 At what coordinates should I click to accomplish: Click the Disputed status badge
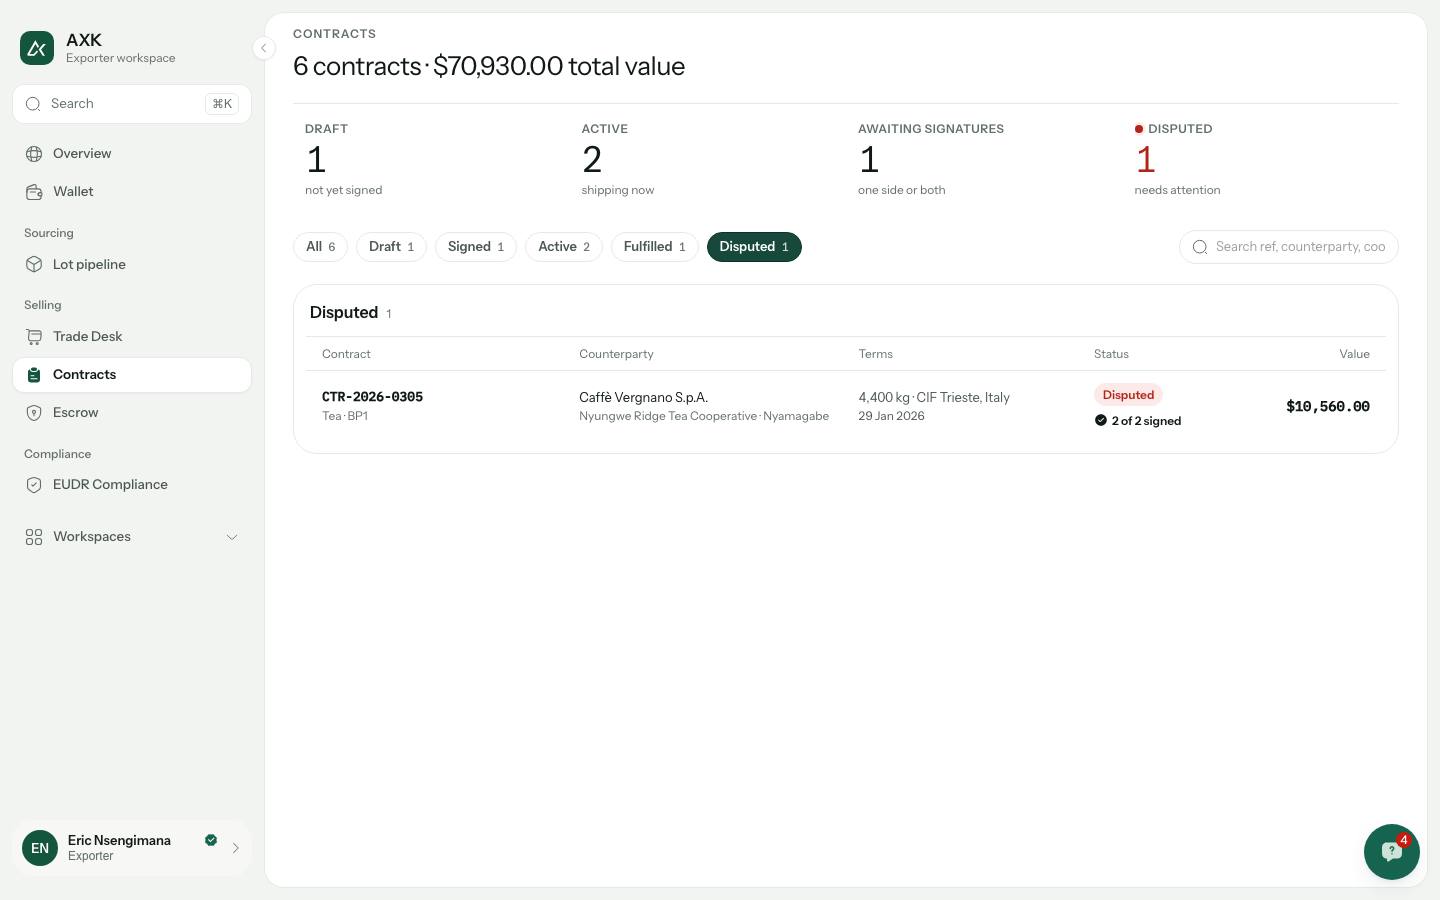pos(1128,395)
